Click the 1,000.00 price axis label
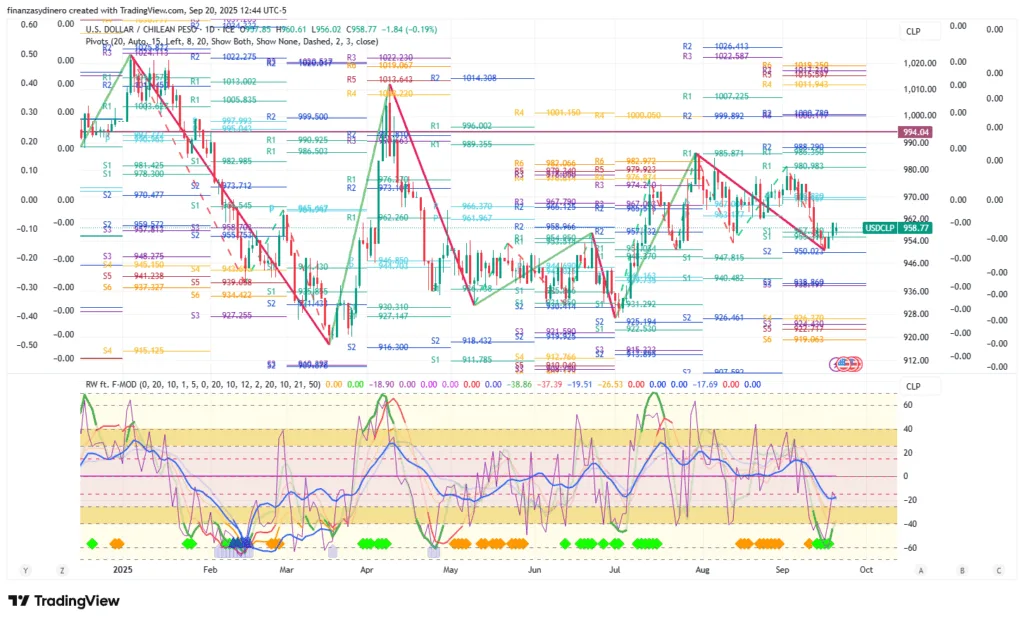The height and width of the screenshot is (622, 1024). click(920, 116)
